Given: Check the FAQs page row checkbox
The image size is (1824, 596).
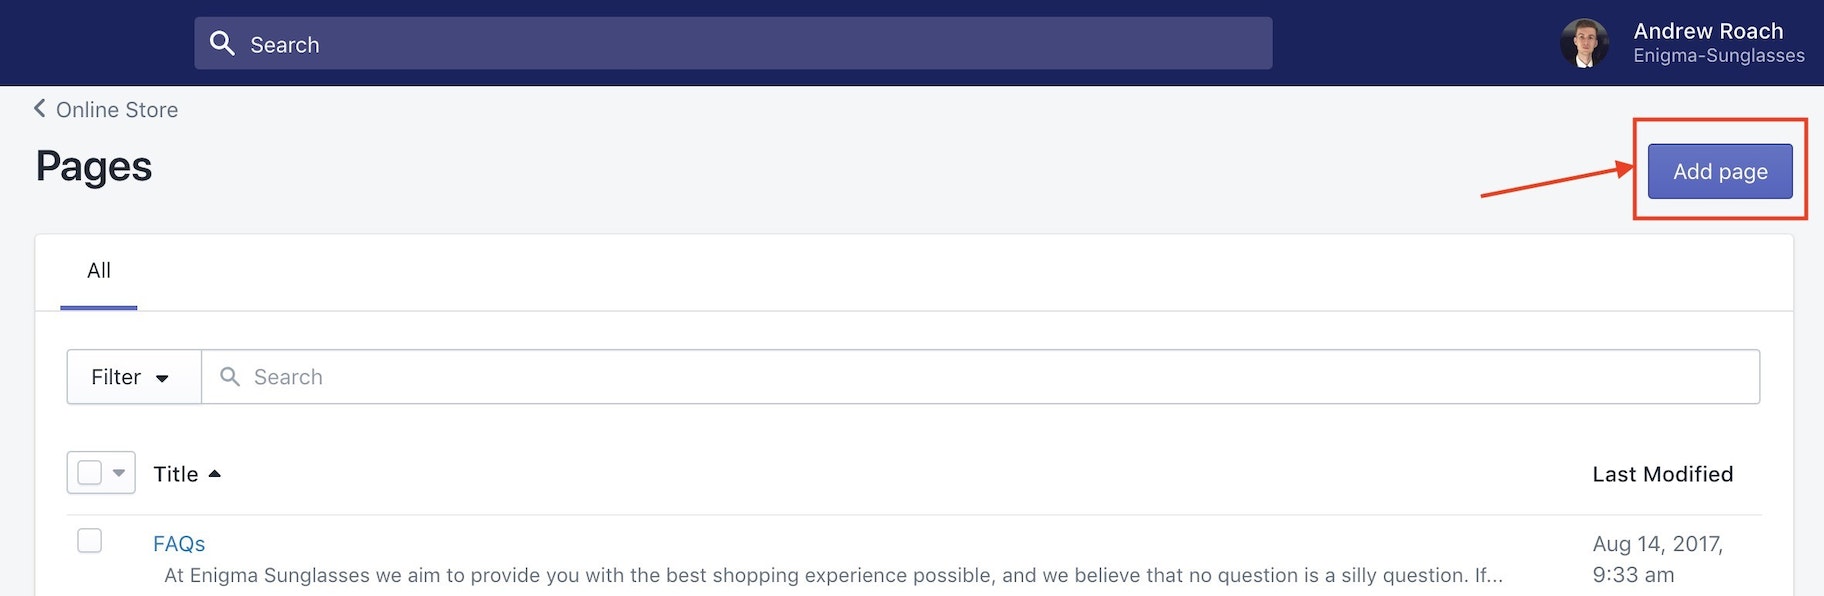Looking at the screenshot, I should coord(90,541).
